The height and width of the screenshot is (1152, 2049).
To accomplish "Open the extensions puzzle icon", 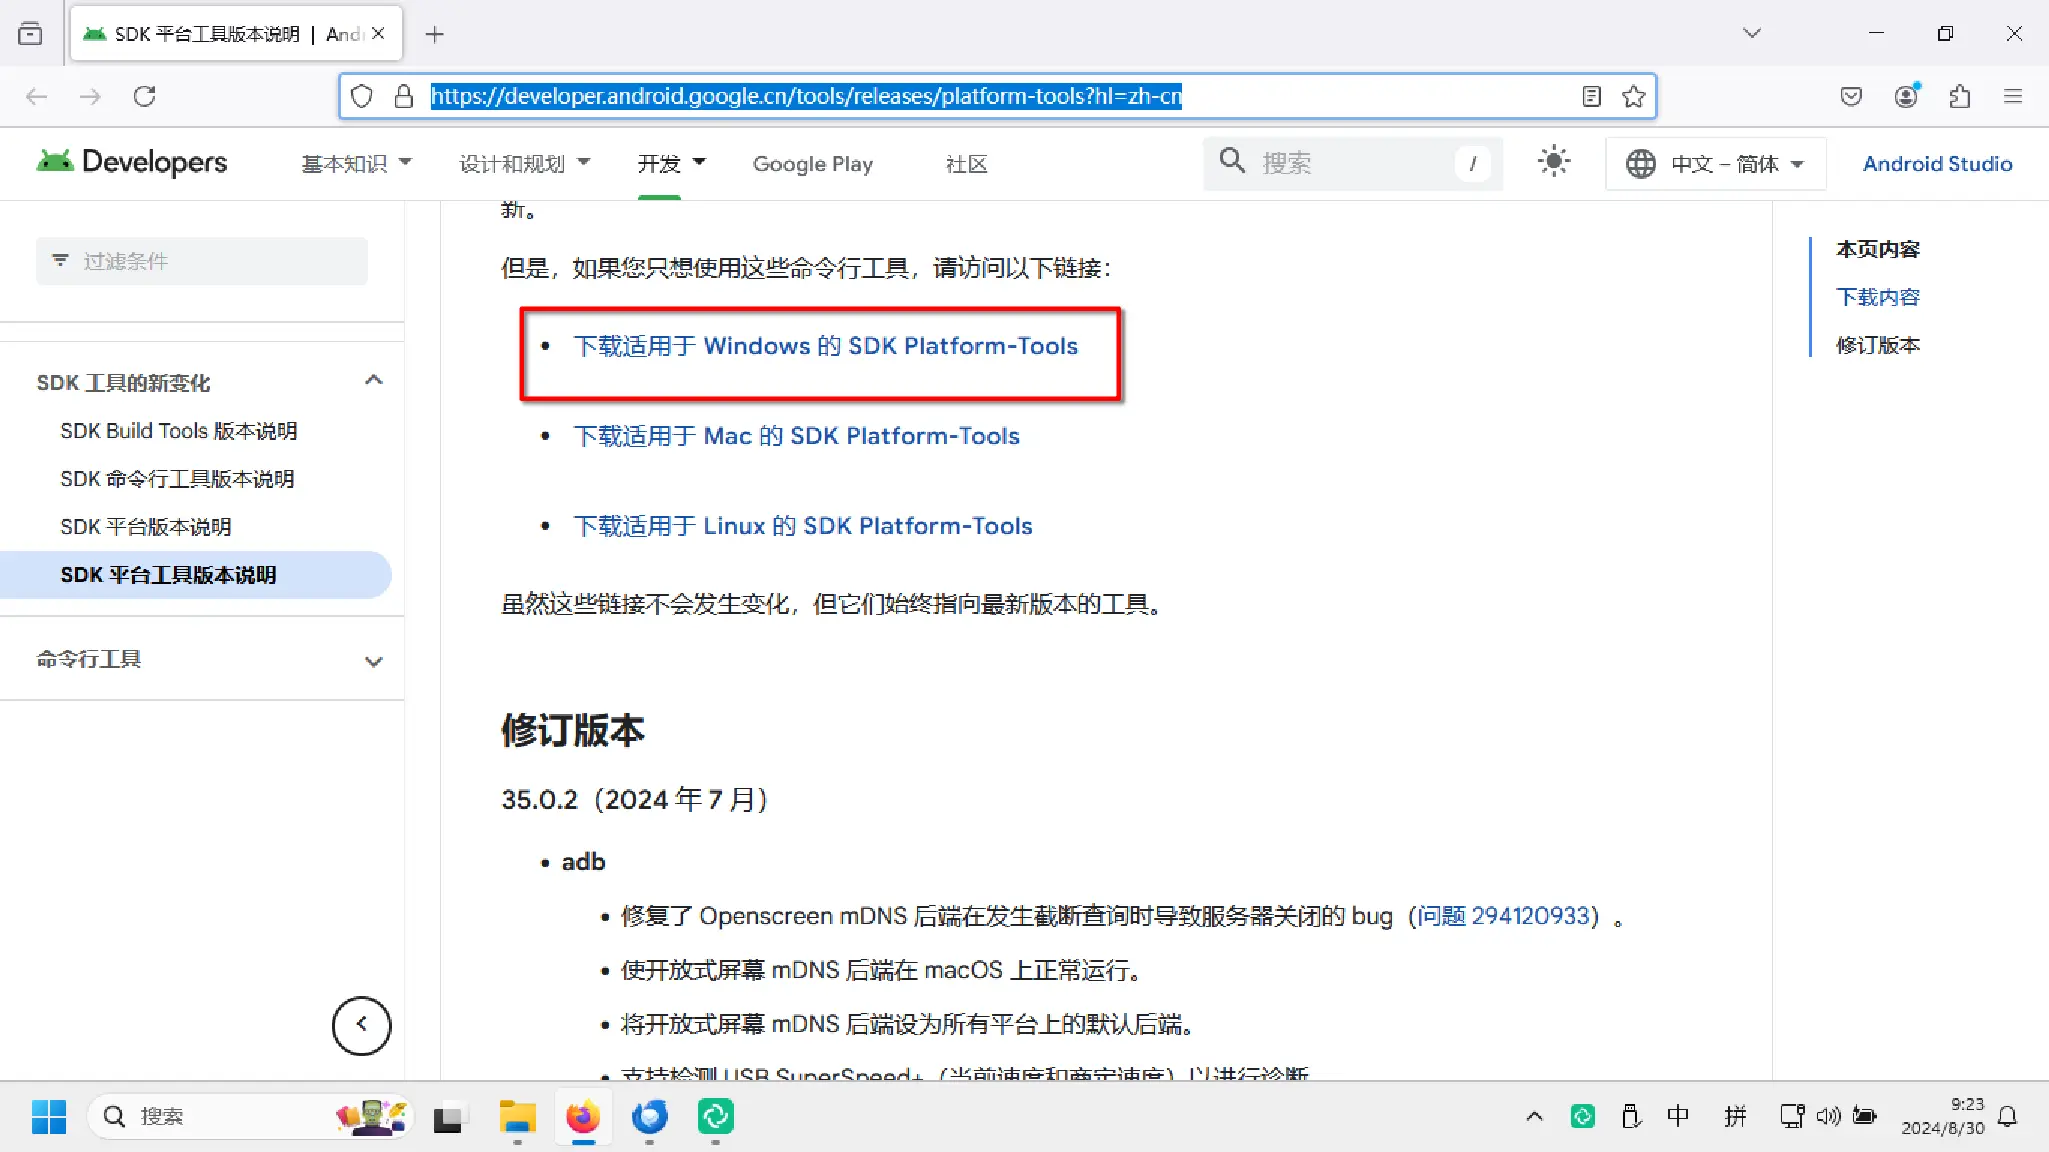I will tap(1960, 96).
